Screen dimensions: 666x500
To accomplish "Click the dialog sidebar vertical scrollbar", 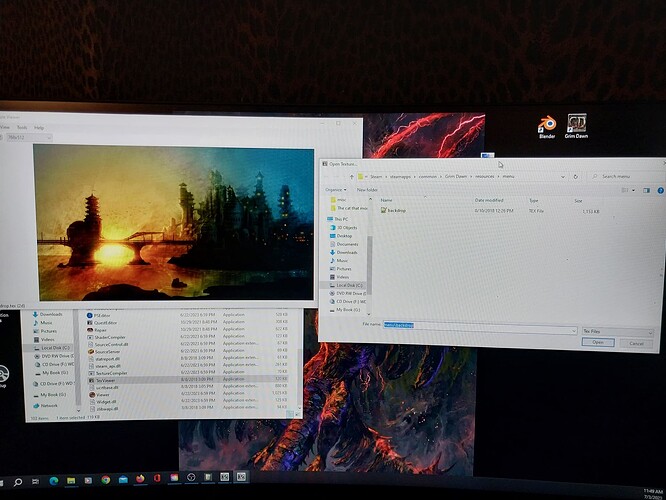I will click(369, 264).
